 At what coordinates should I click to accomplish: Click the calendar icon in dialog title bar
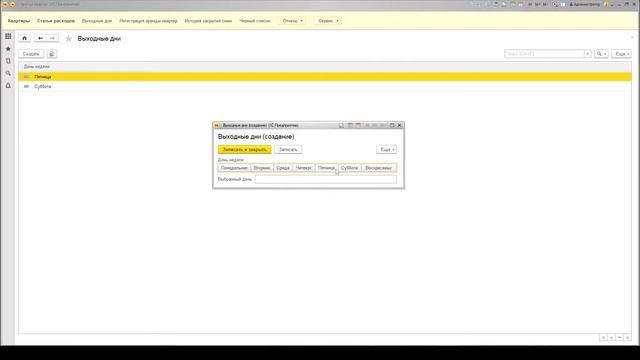click(x=358, y=125)
